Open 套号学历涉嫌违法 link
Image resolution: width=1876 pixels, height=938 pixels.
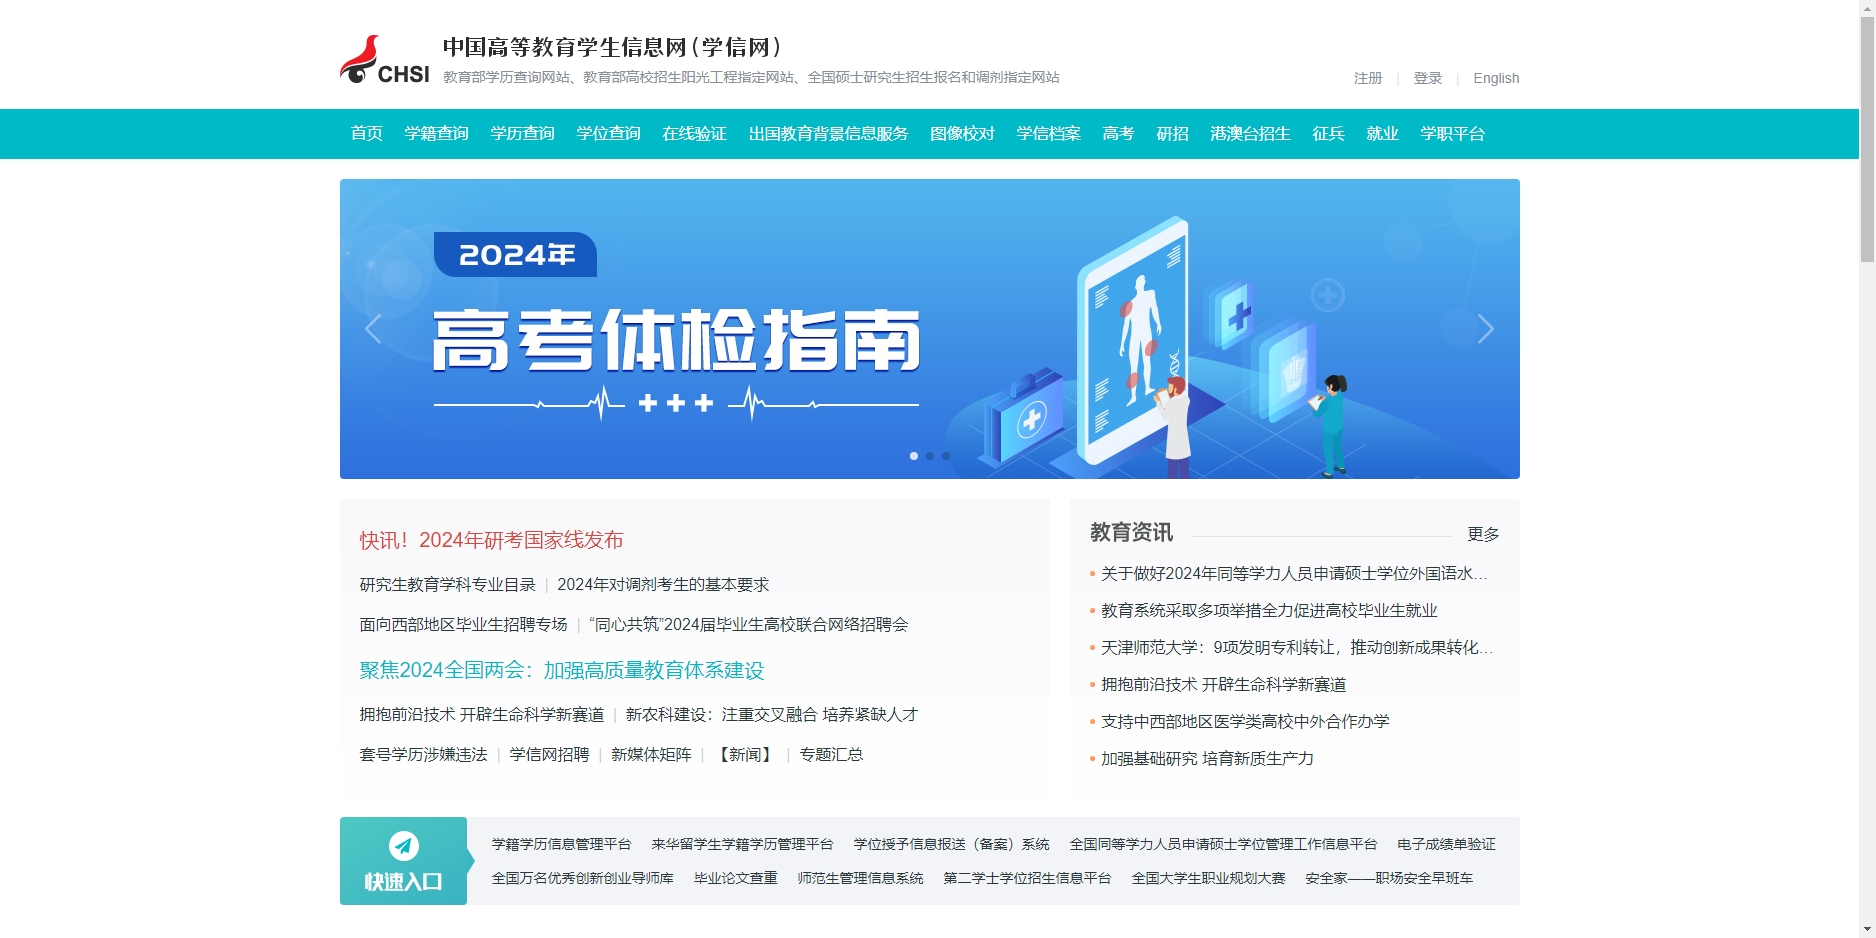click(x=423, y=754)
